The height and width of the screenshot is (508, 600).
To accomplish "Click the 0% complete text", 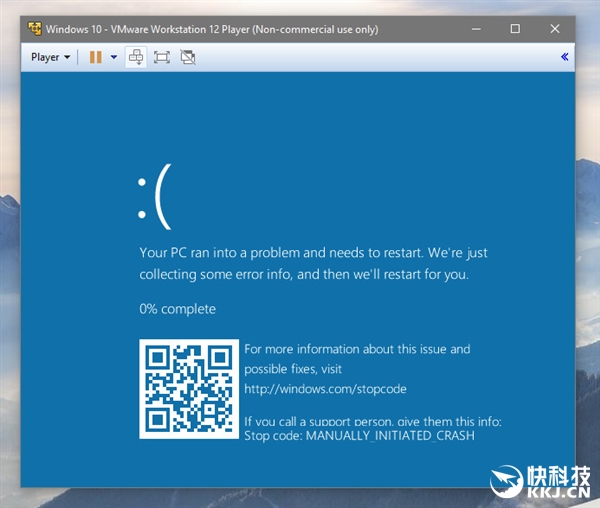I will coord(178,309).
